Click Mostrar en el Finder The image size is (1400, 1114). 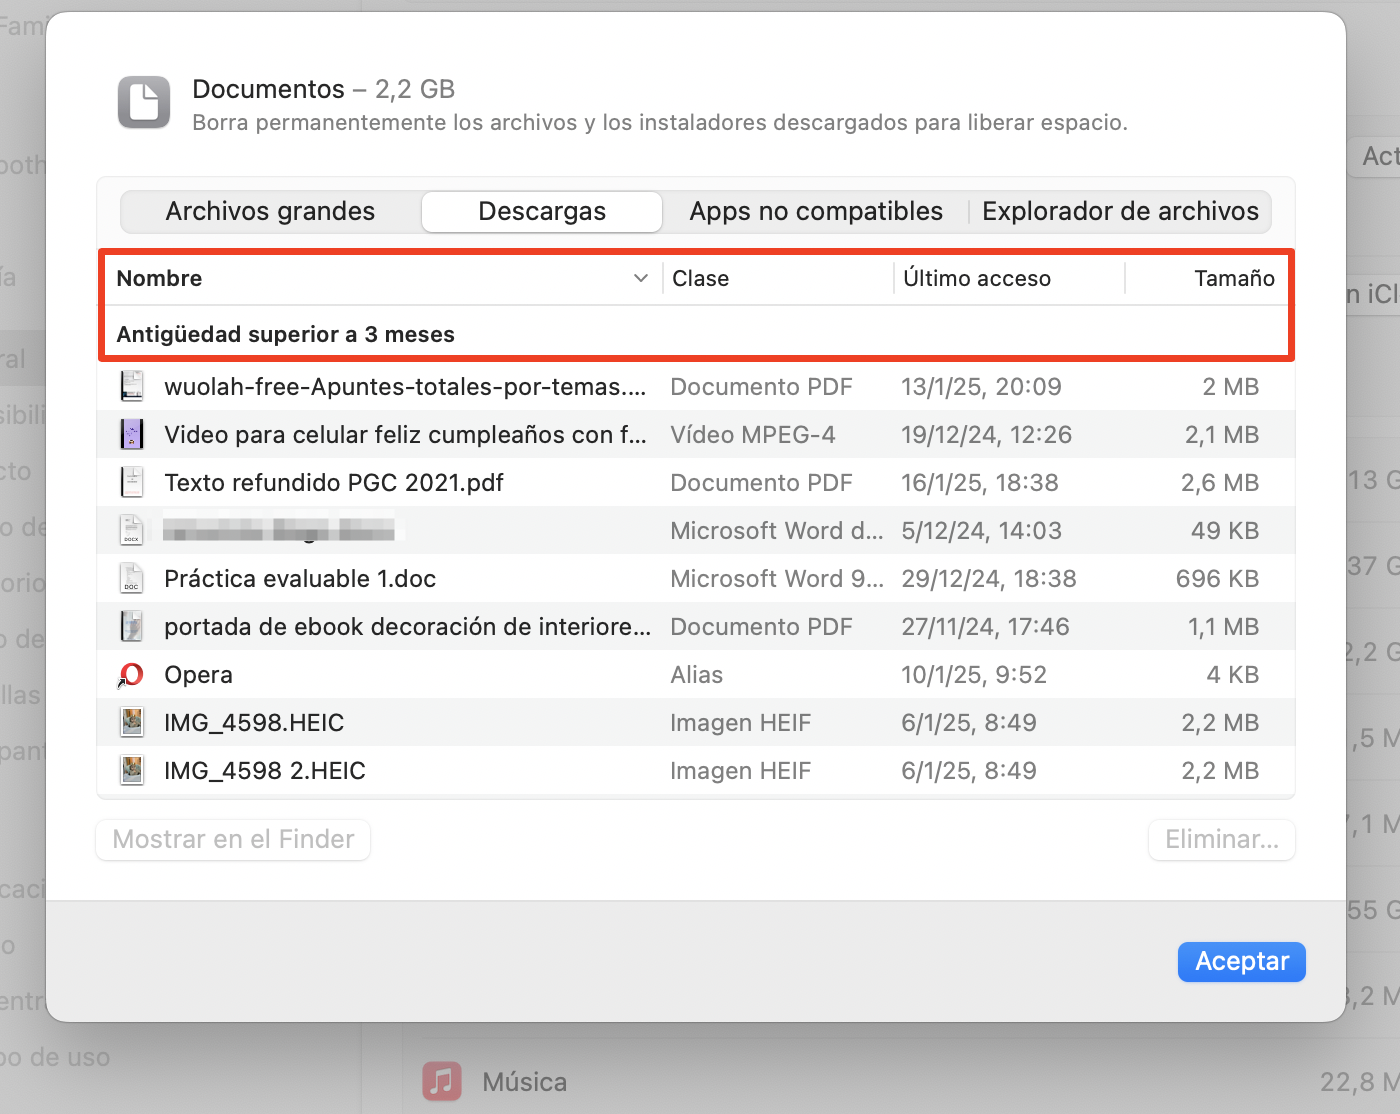point(232,840)
